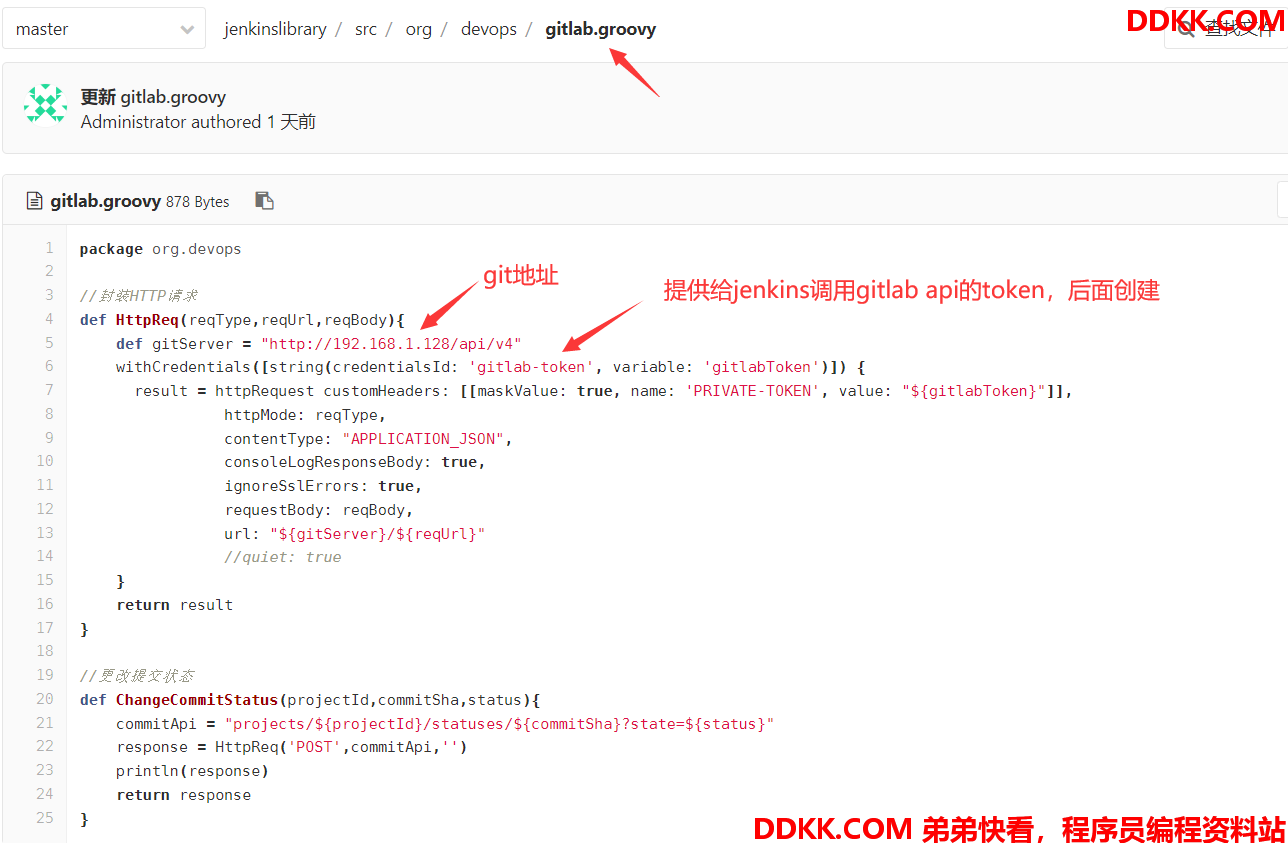This screenshot has width=1288, height=843.
Task: Click 'ignoreSslErrors: true,' code line
Action: click(x=323, y=486)
